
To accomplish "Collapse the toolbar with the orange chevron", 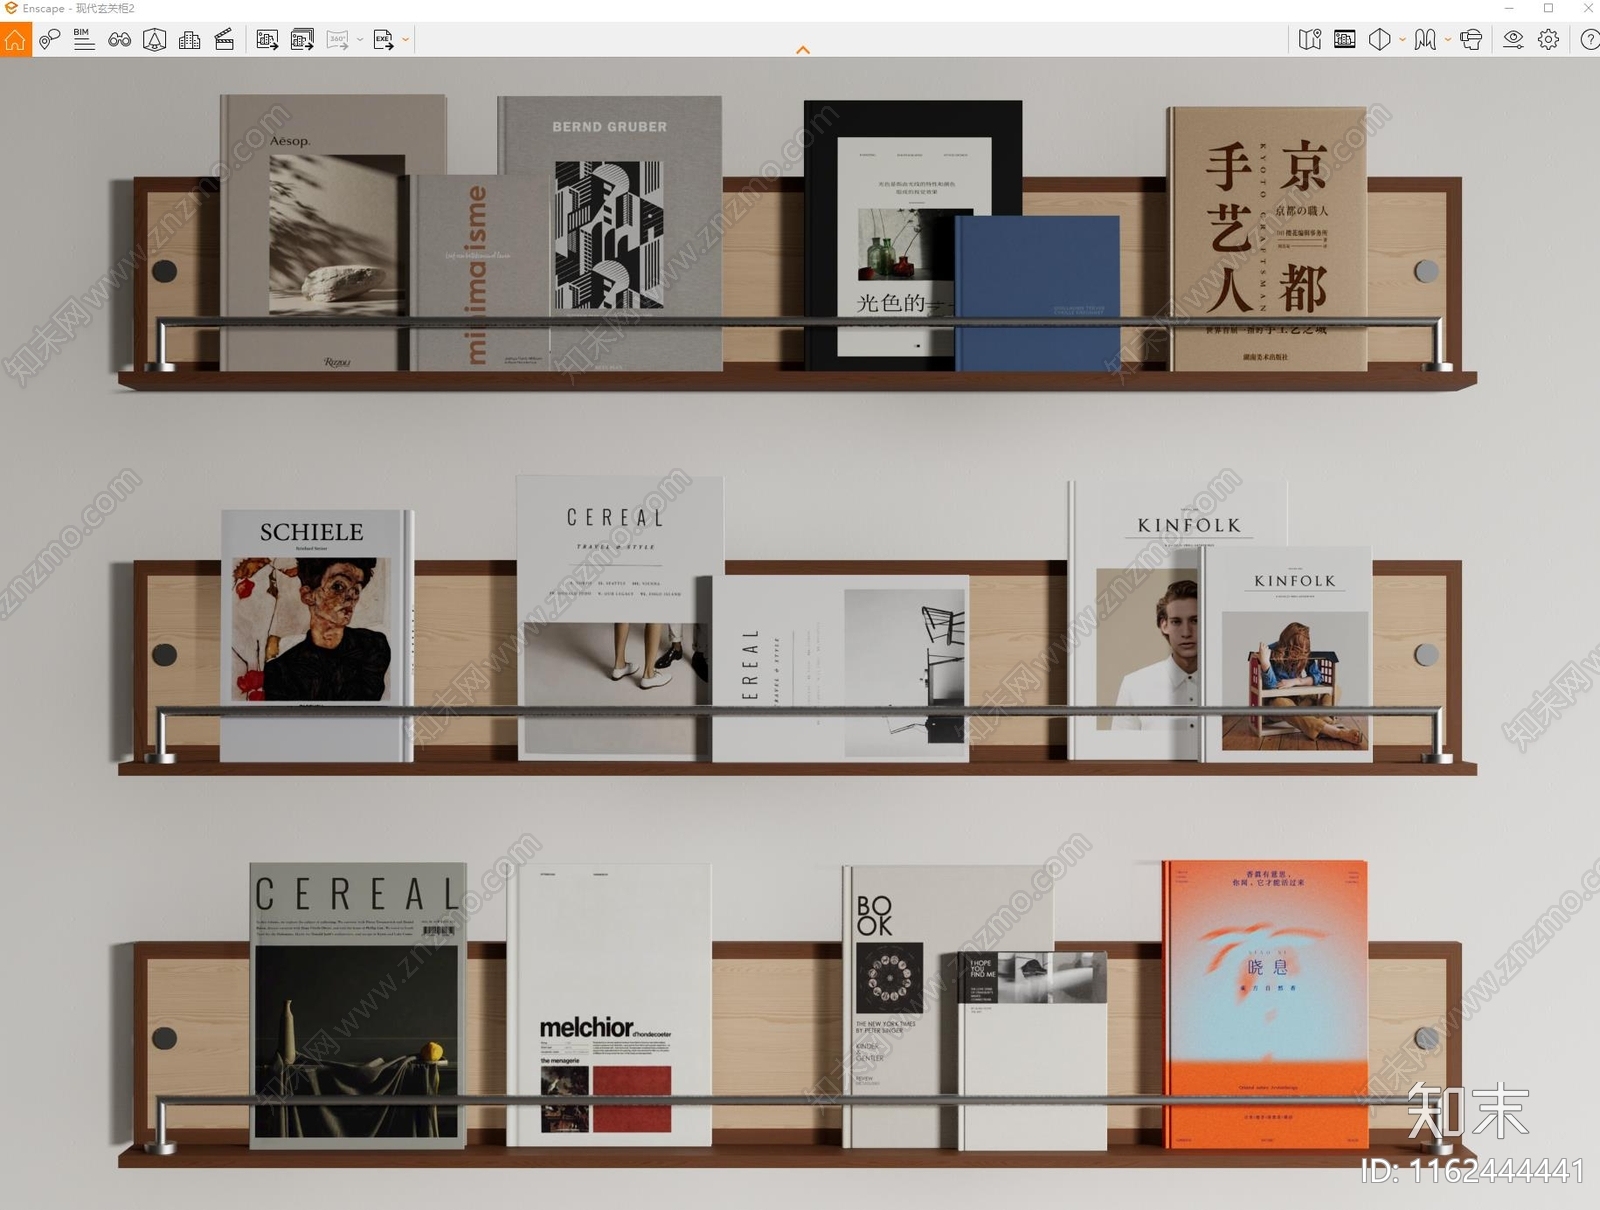I will point(803,50).
